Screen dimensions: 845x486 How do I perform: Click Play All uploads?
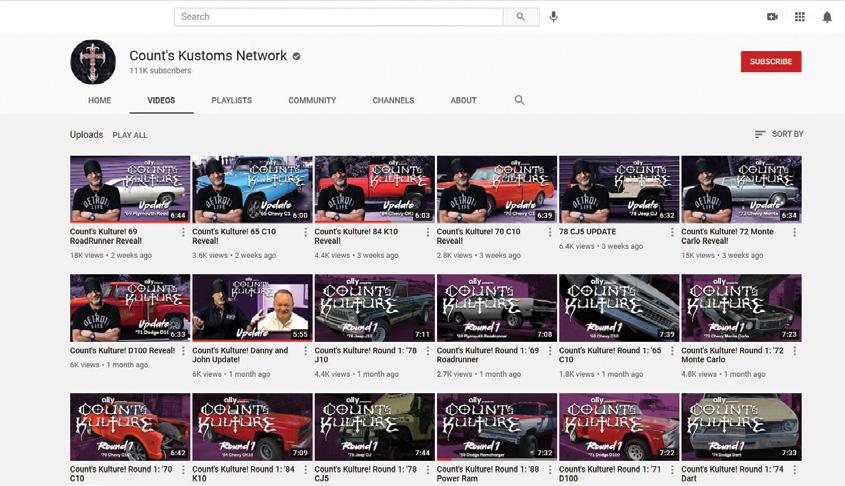tap(130, 135)
